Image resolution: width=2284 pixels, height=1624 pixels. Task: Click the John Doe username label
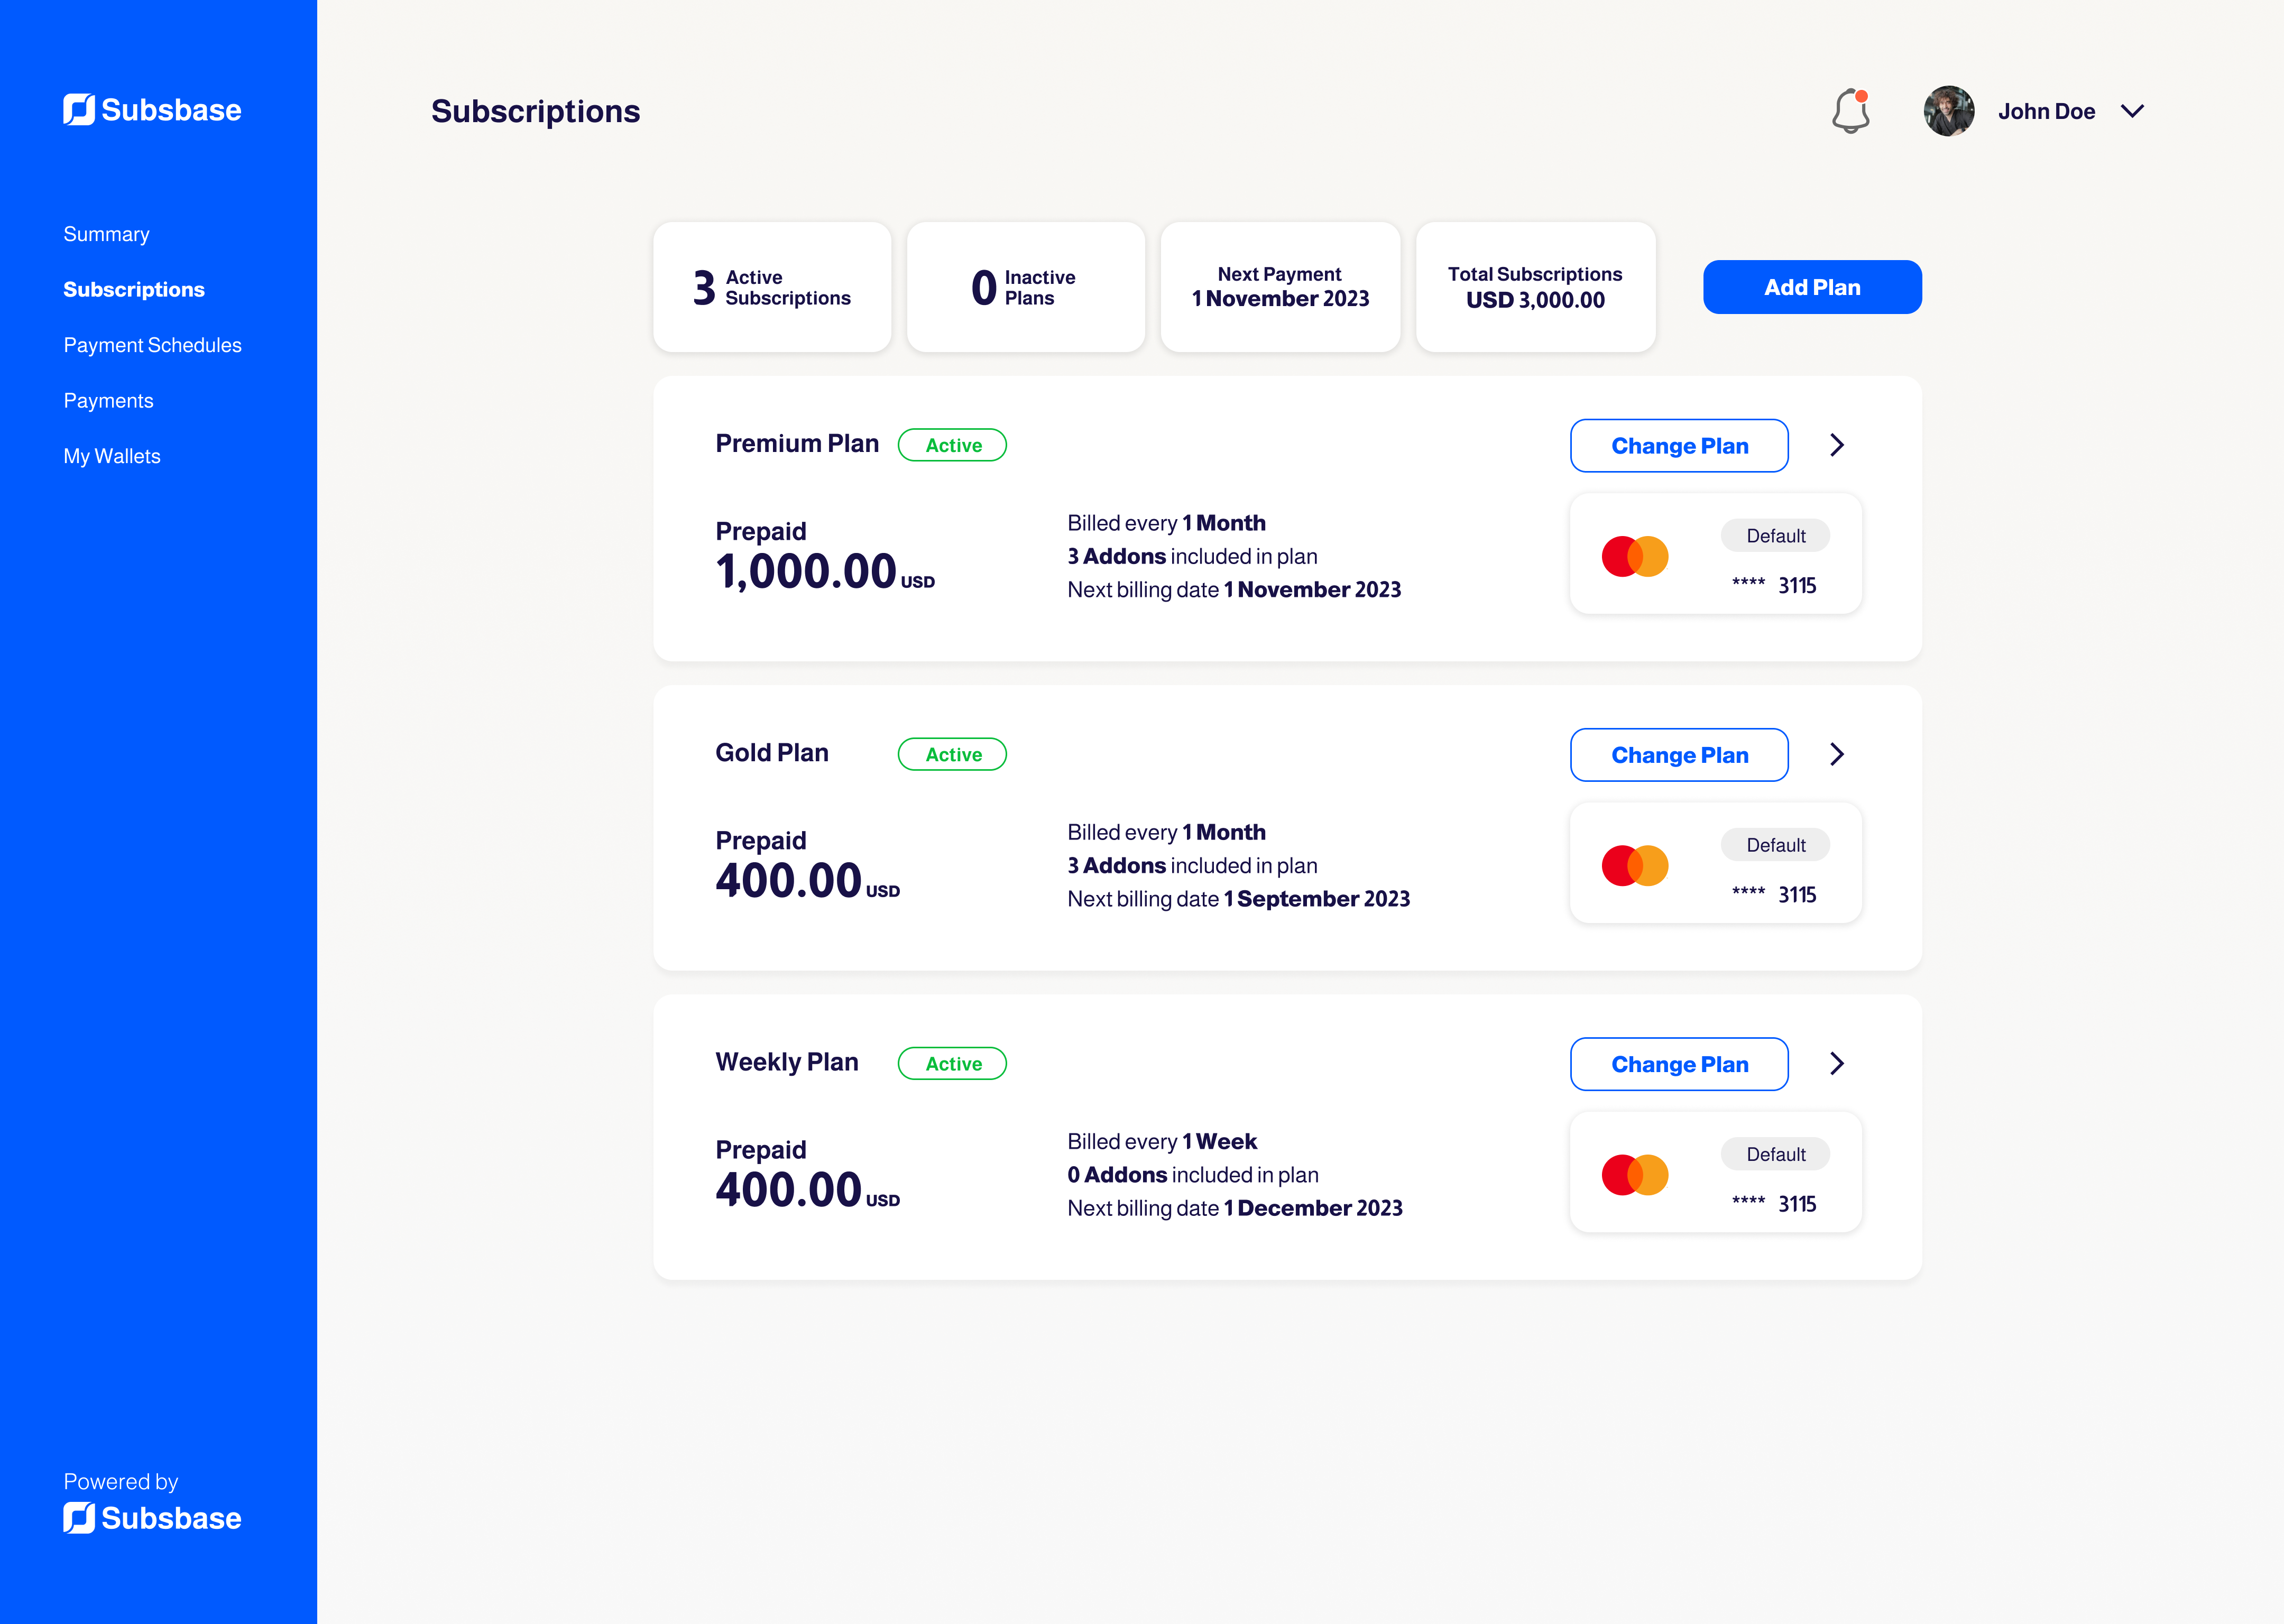2046,111
